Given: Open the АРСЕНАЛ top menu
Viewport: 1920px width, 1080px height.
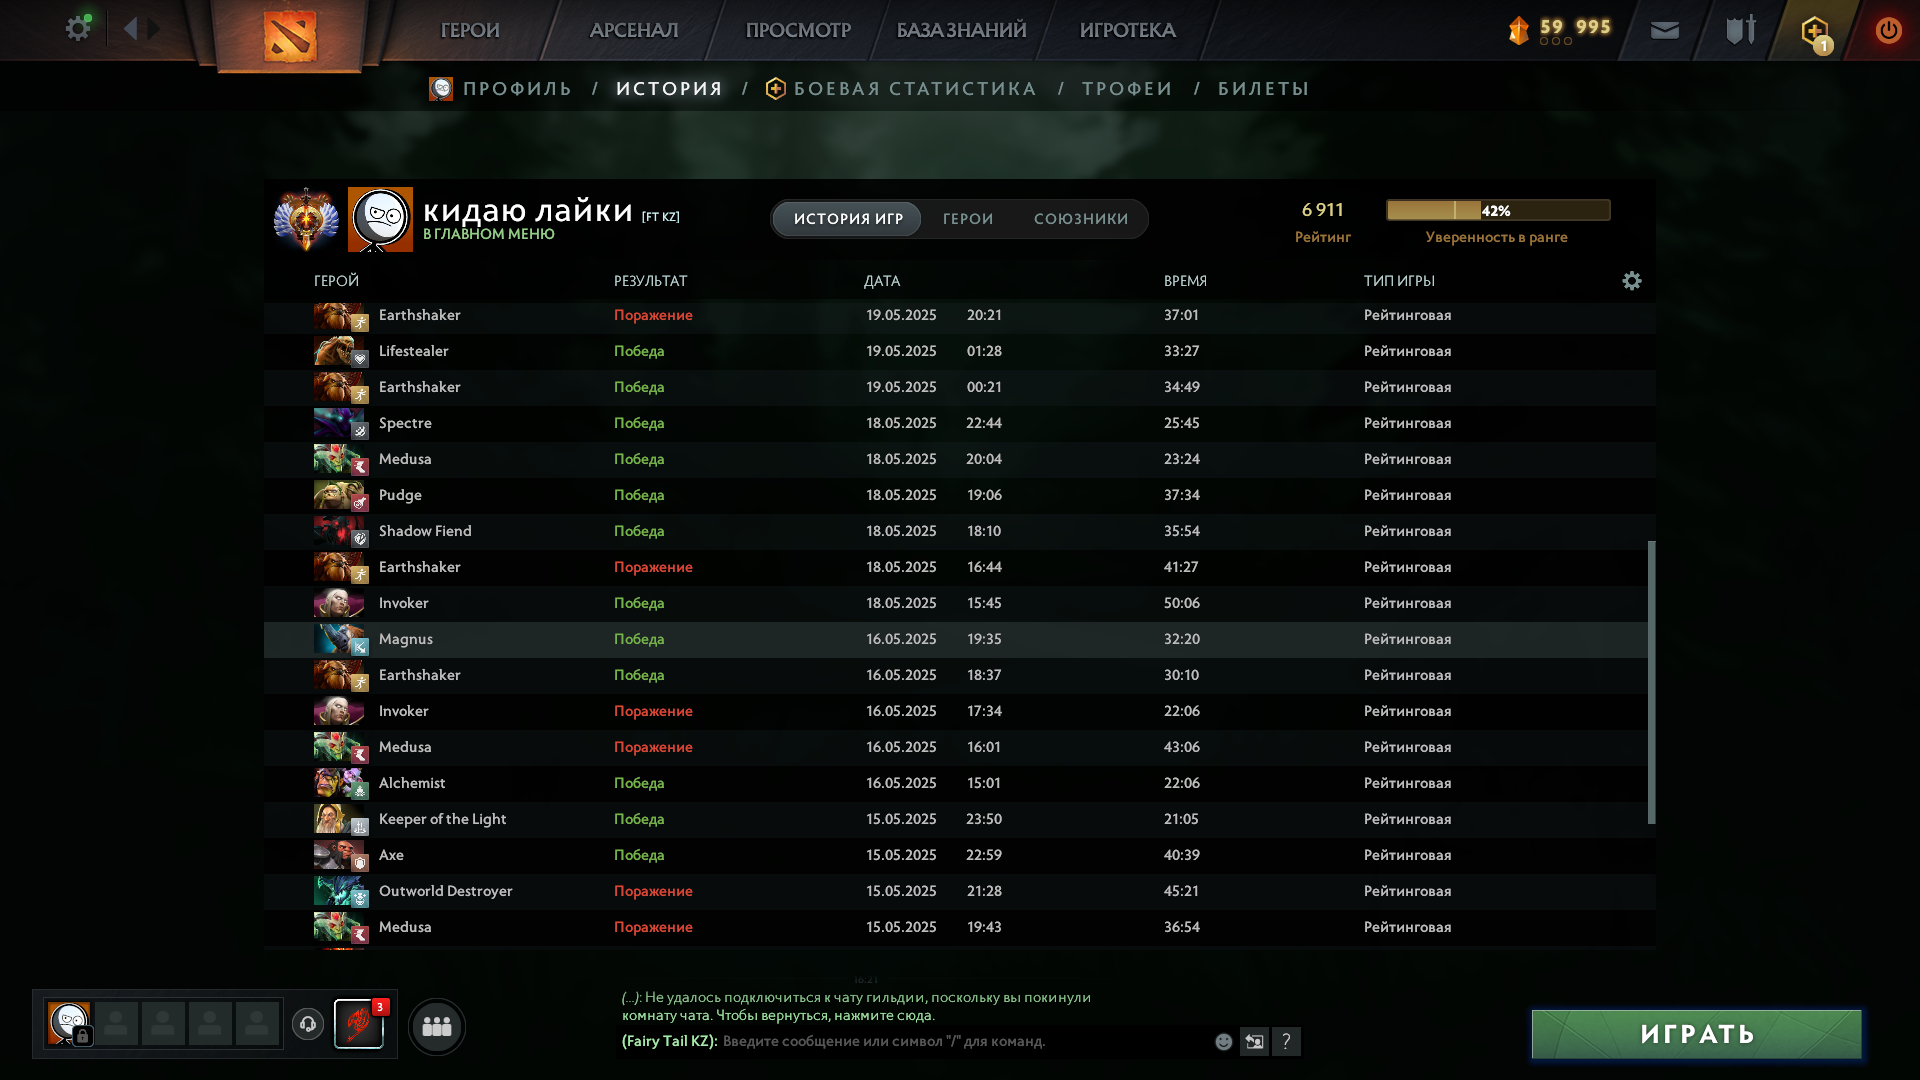Looking at the screenshot, I should coord(634,30).
